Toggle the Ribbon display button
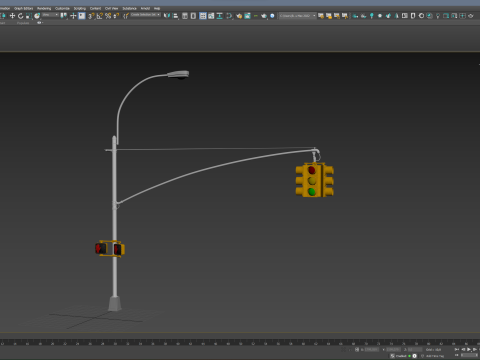This screenshot has height=360, width=480. pos(202,16)
